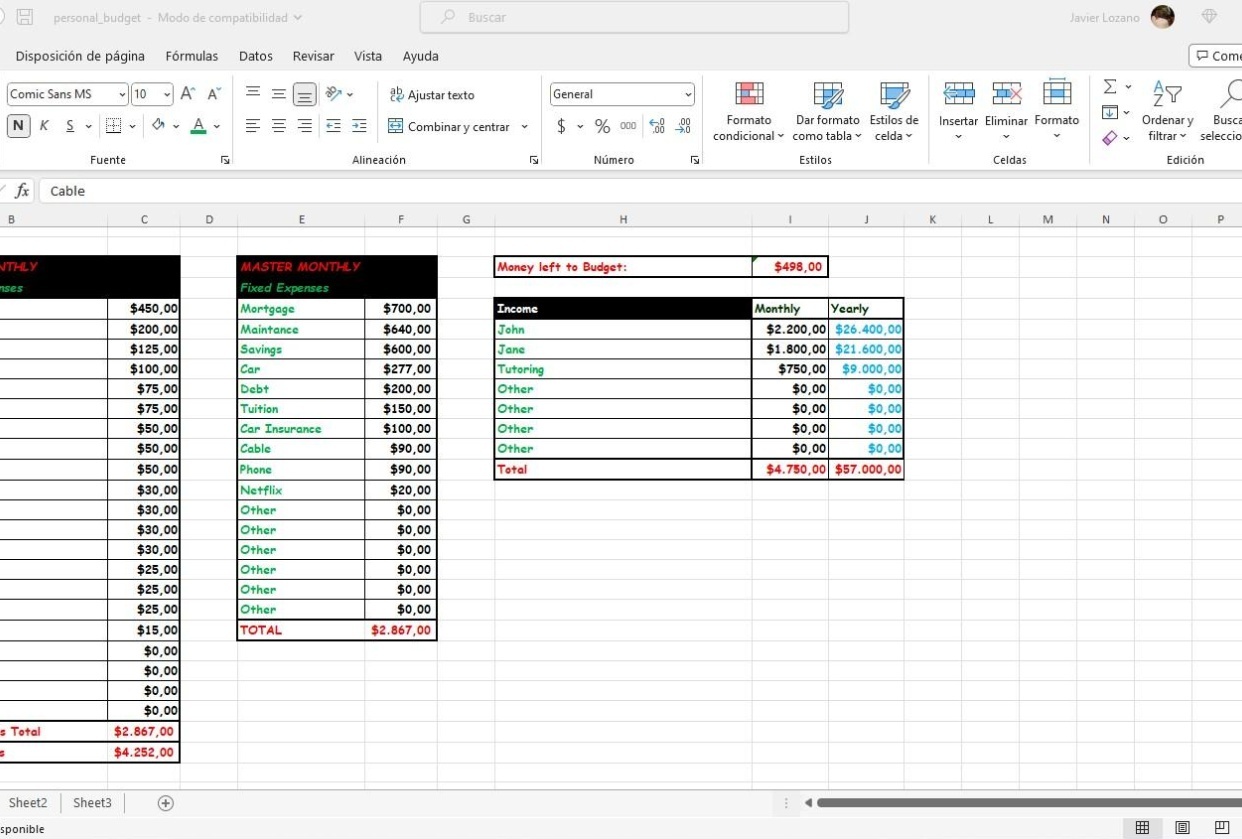
Task: Align text to top of cell
Action: (x=254, y=94)
